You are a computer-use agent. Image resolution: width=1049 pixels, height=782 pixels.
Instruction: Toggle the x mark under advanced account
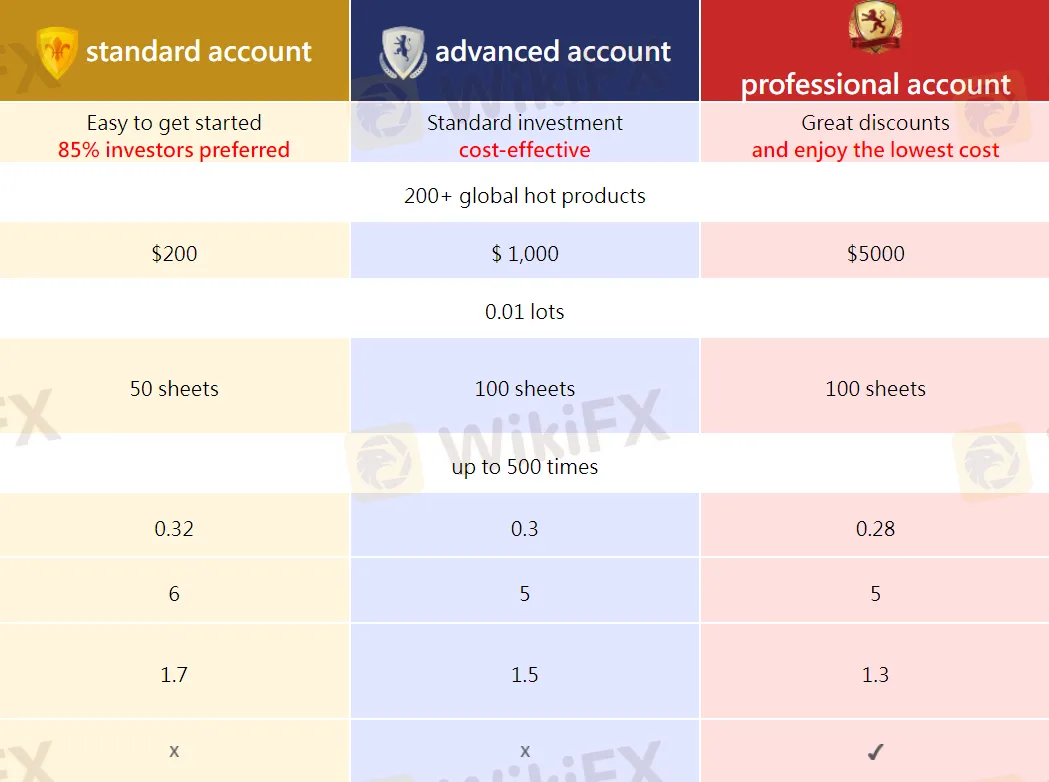pyautogui.click(x=524, y=750)
